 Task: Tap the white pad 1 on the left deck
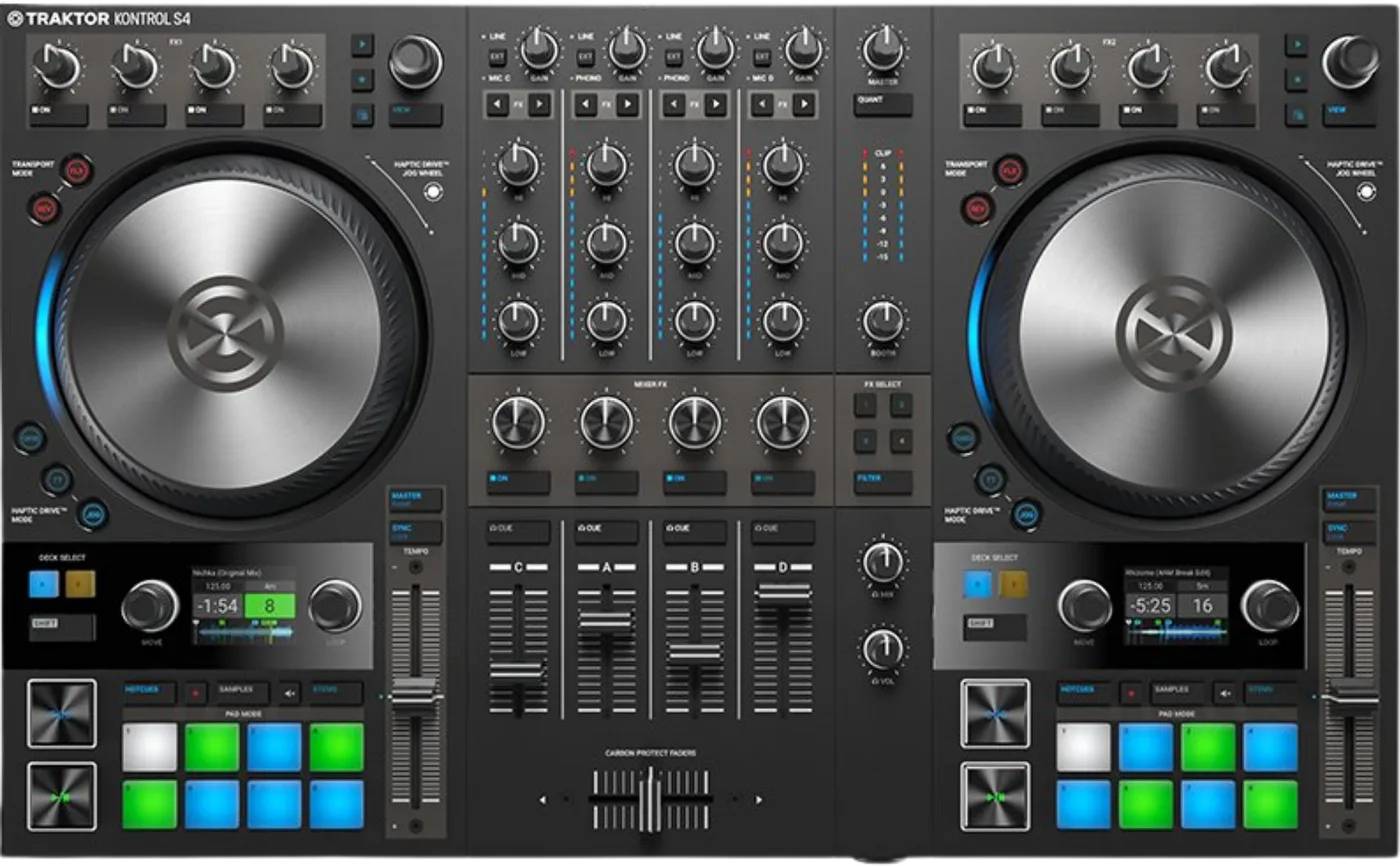coord(150,747)
